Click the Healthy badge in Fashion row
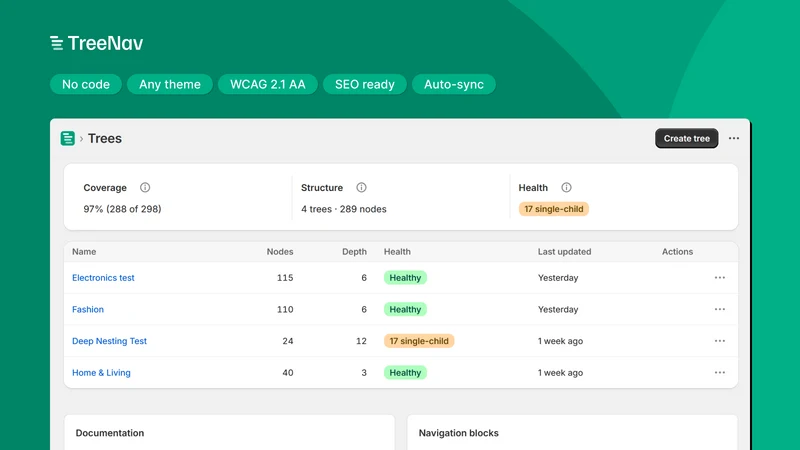Image resolution: width=800 pixels, height=450 pixels. tap(405, 309)
